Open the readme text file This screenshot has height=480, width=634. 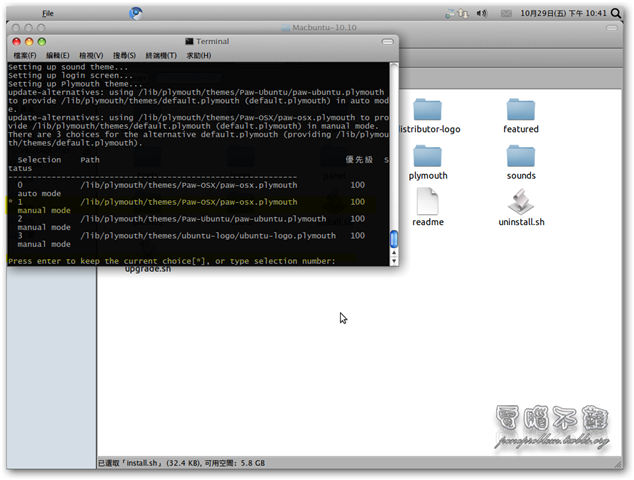(x=427, y=203)
